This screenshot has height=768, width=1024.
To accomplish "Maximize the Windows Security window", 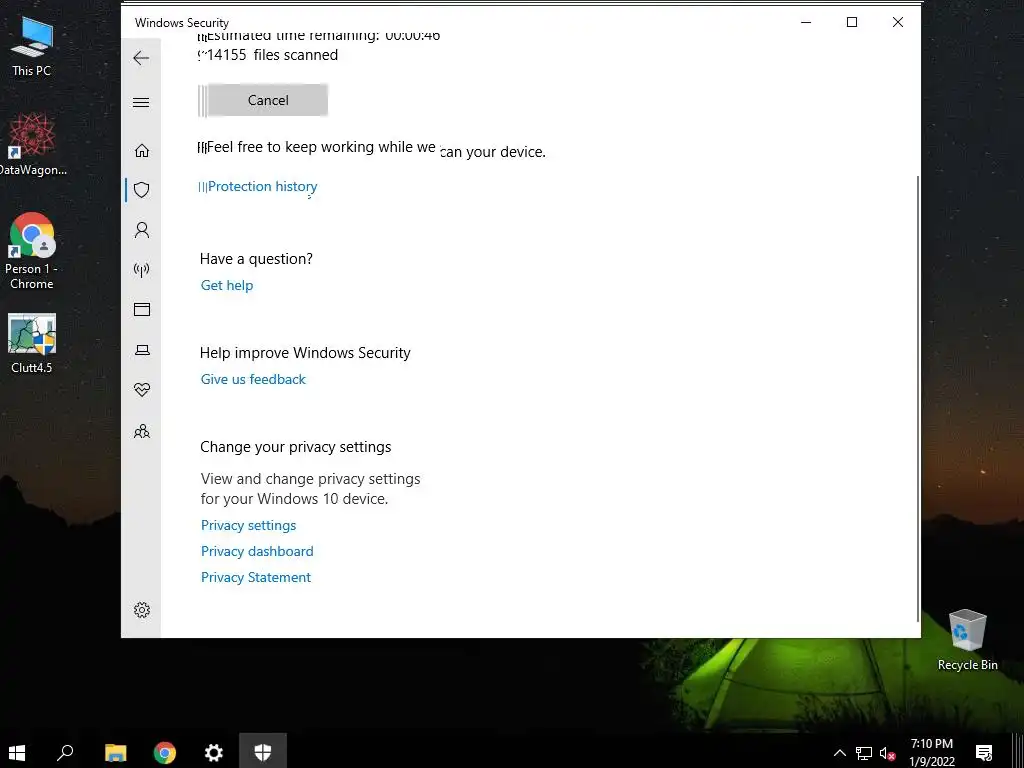I will click(x=852, y=22).
